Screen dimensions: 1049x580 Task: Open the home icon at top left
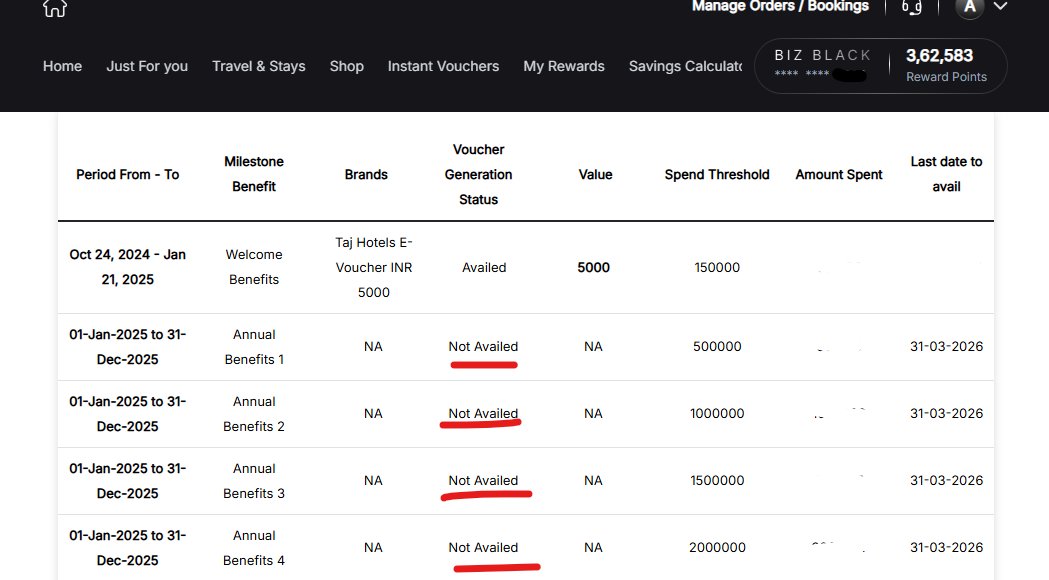[x=55, y=8]
